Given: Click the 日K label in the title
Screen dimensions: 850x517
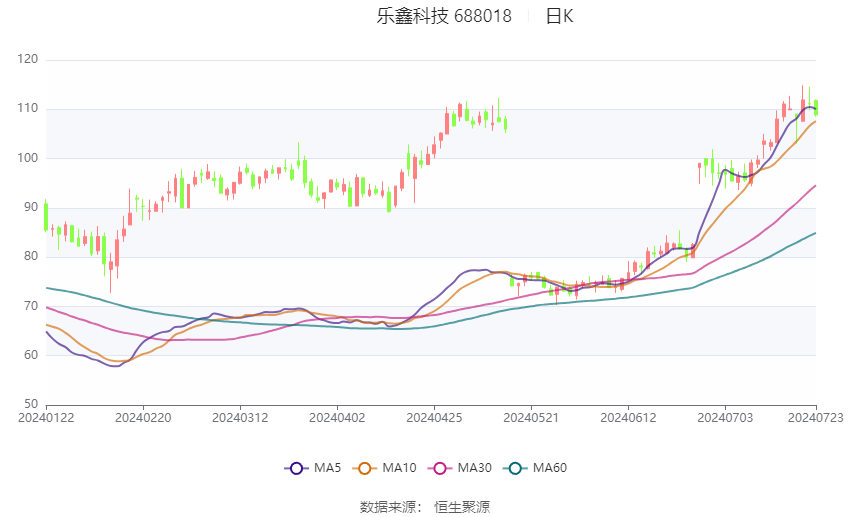Looking at the screenshot, I should tap(559, 16).
